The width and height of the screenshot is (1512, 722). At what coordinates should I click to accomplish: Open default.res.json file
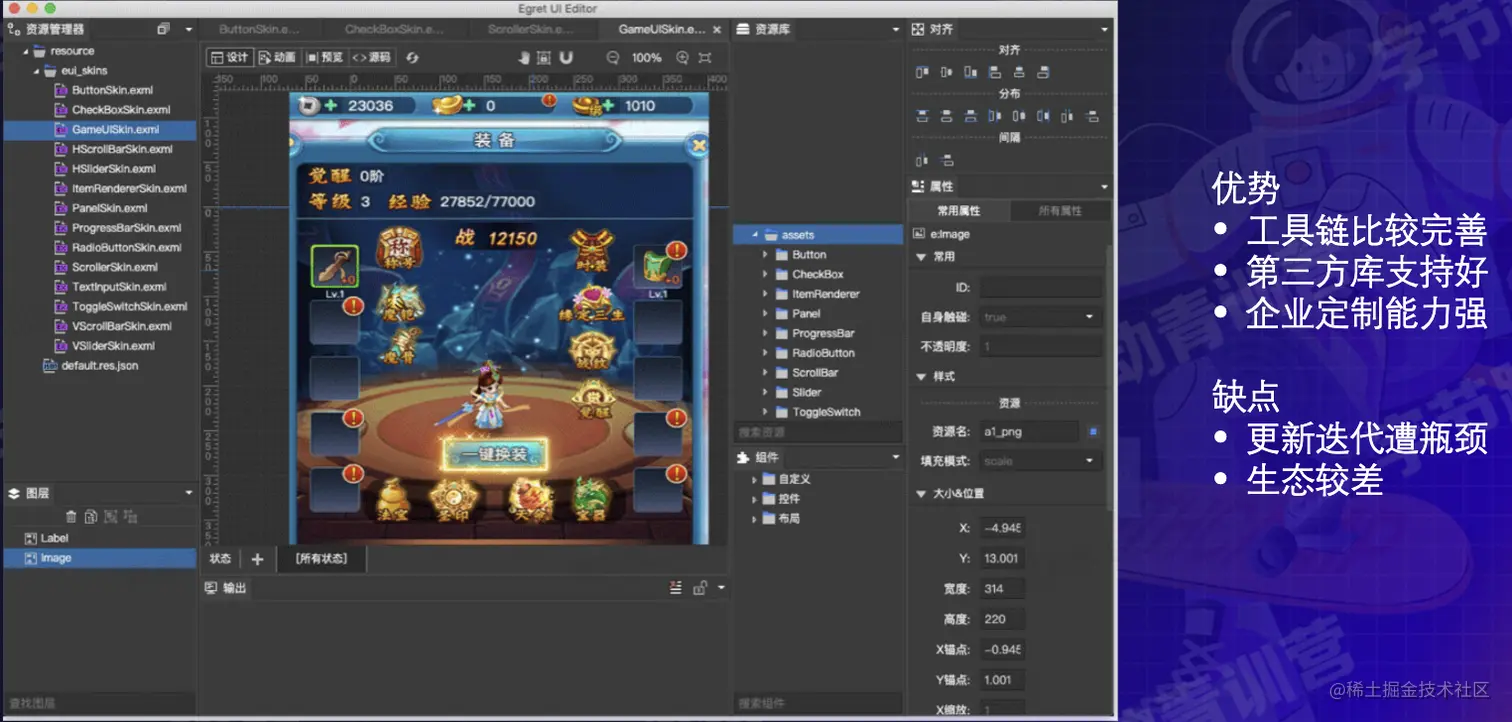(x=99, y=366)
